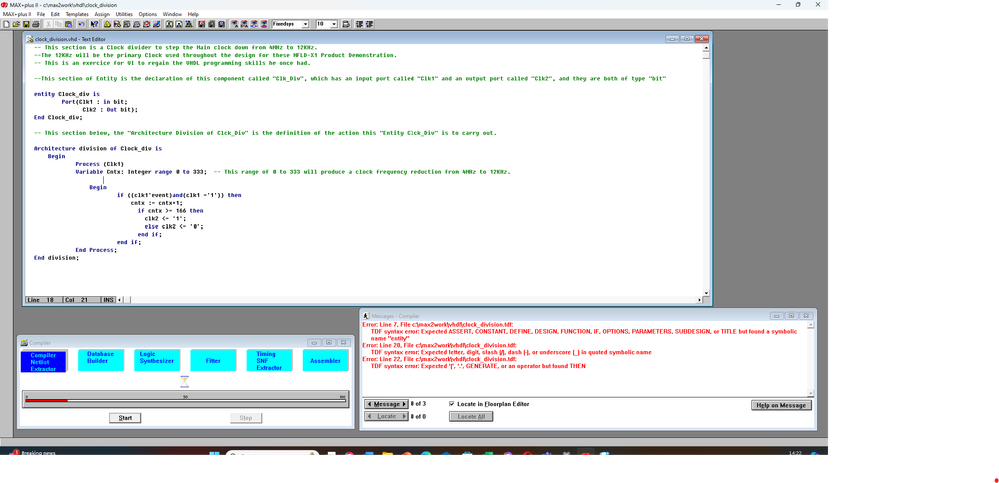The width and height of the screenshot is (999, 483).
Task: Select the Logic Synthesizer module box
Action: 155,358
